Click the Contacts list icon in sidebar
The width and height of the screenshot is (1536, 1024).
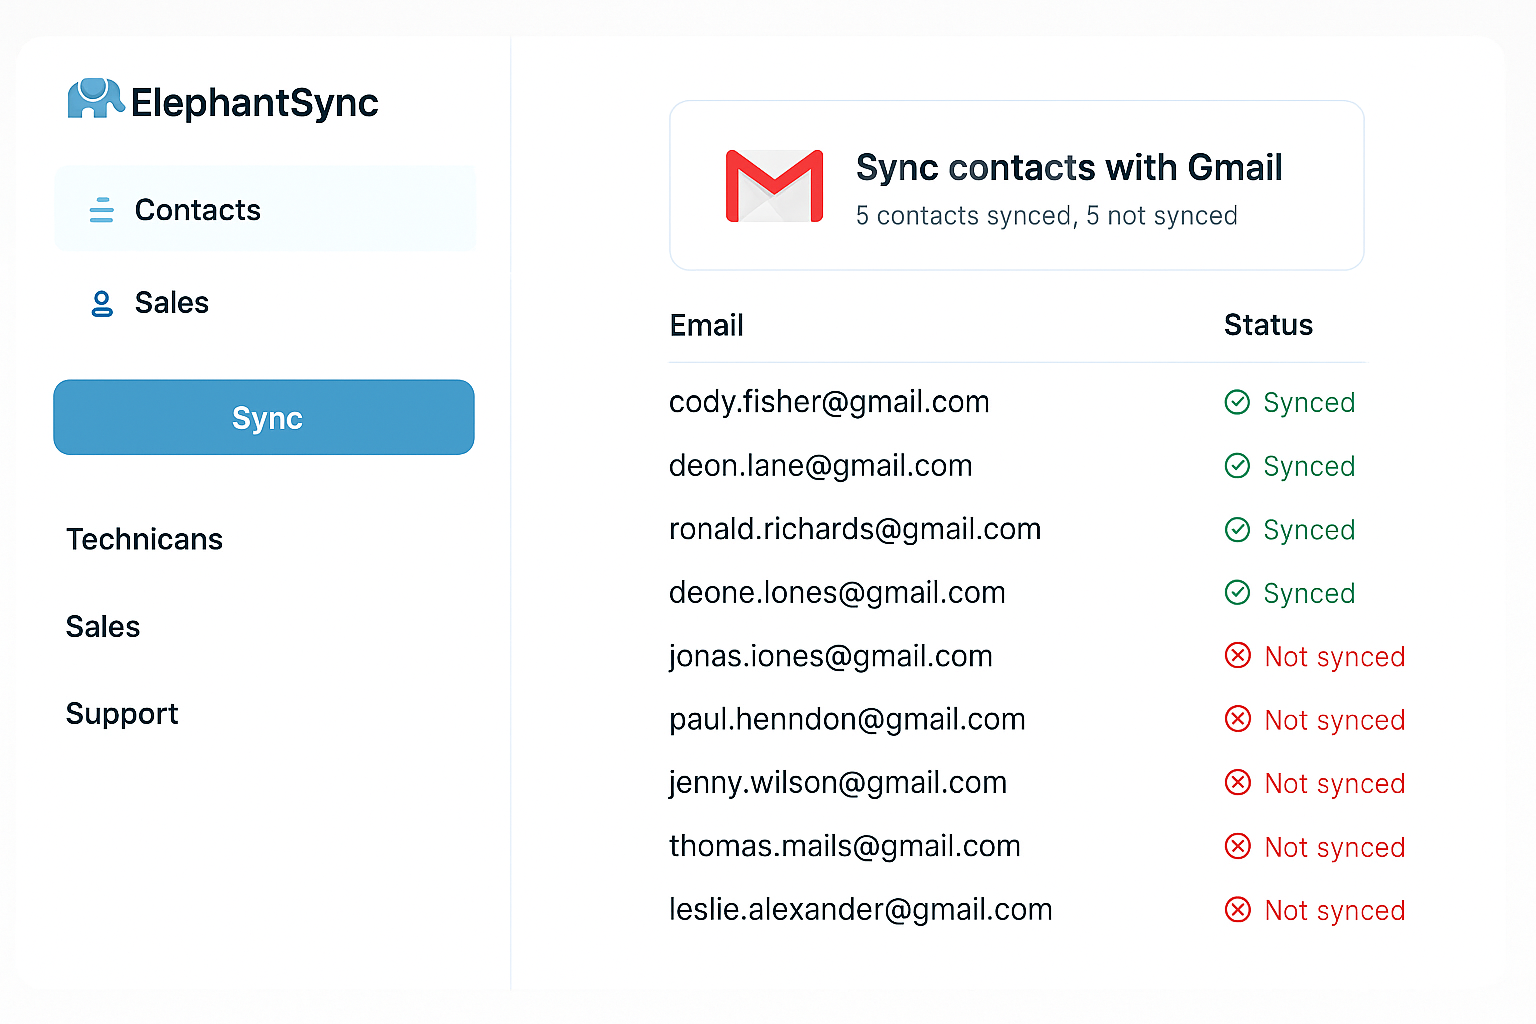(x=101, y=210)
